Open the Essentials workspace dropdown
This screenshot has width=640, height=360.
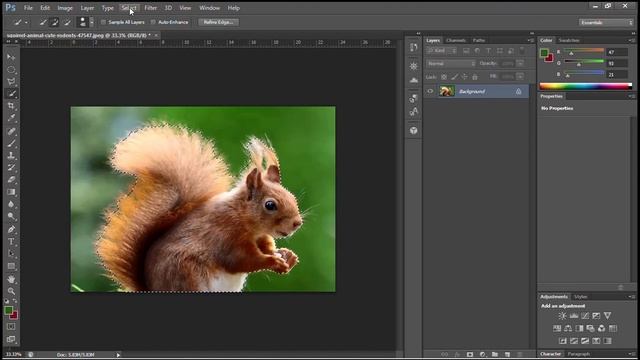pos(606,22)
